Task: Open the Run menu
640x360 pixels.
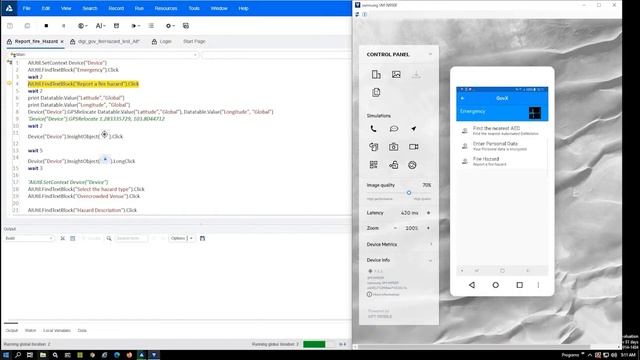Action: click(139, 8)
